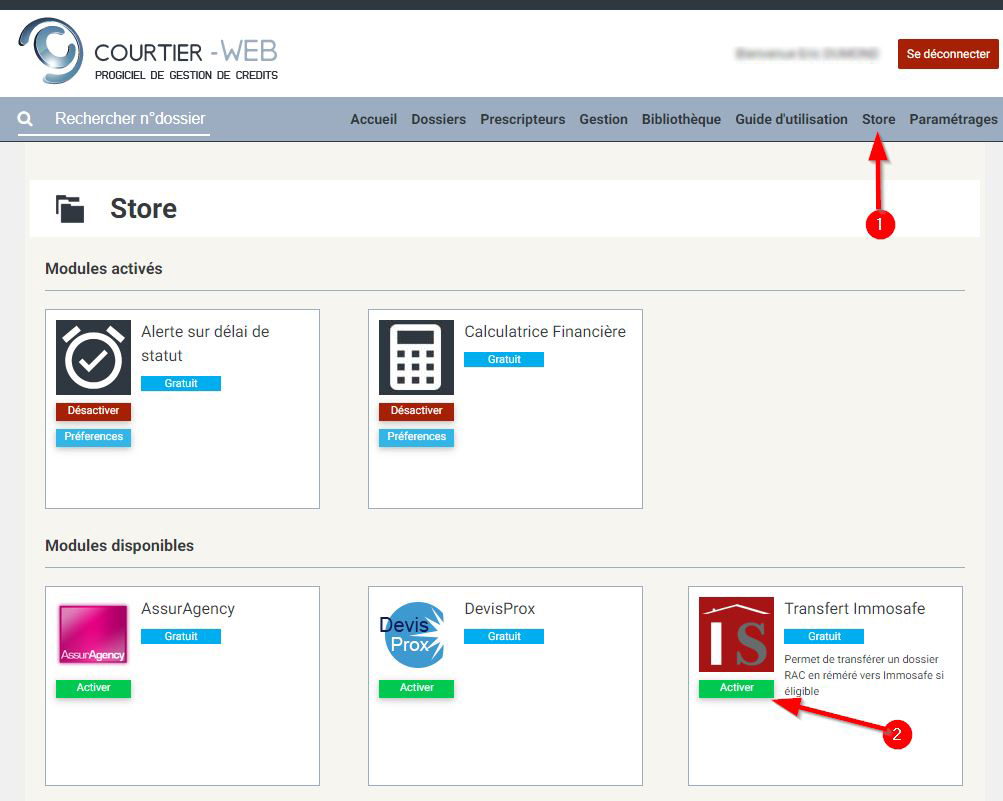Activate the AssurAgency module

93,688
